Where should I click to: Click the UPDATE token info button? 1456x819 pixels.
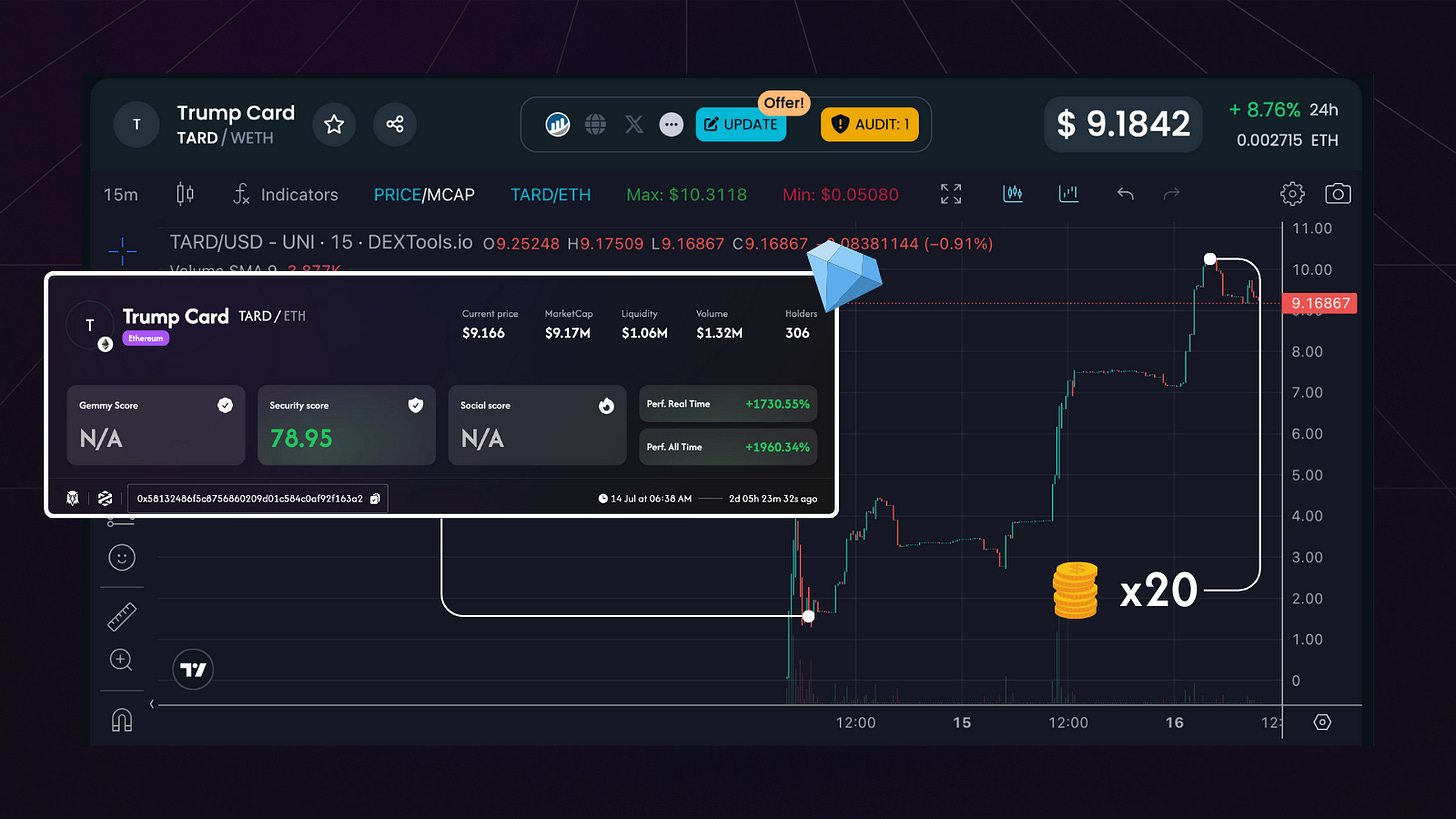click(x=741, y=125)
